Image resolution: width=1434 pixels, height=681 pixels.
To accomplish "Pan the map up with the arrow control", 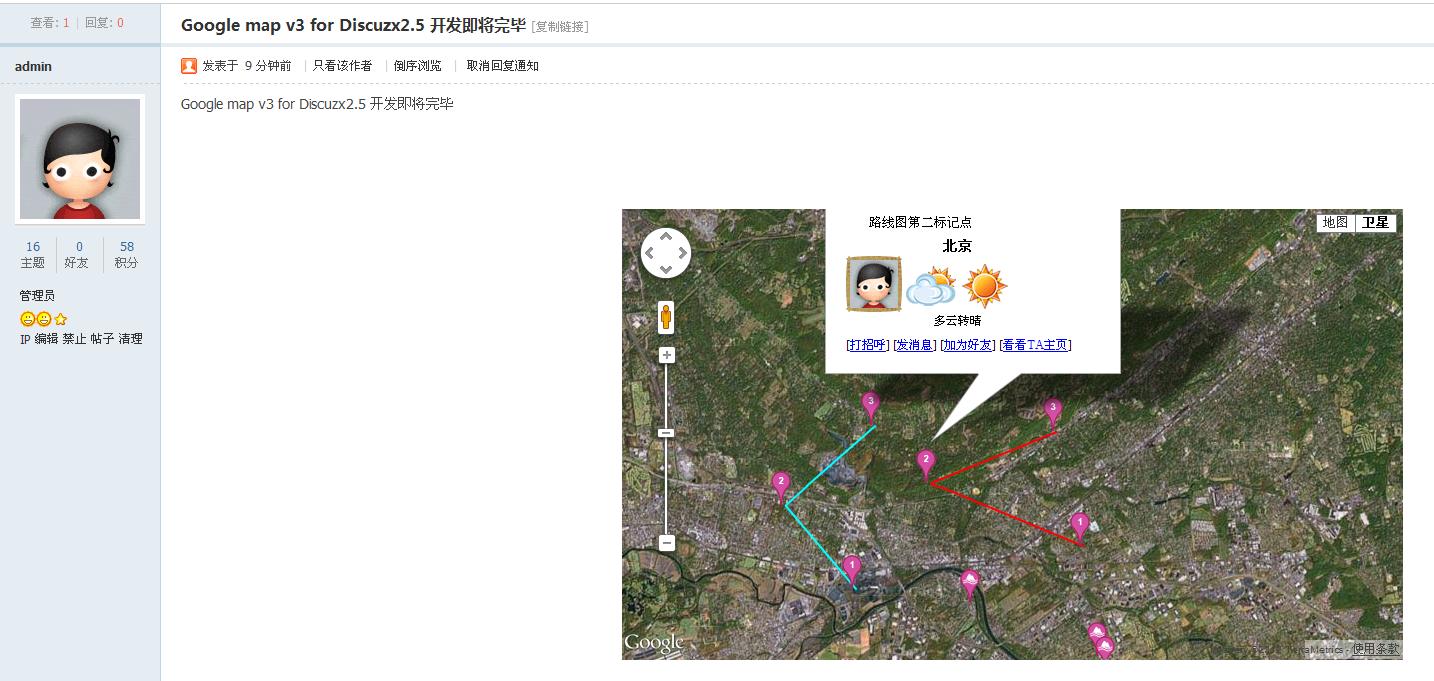I will pyautogui.click(x=666, y=237).
